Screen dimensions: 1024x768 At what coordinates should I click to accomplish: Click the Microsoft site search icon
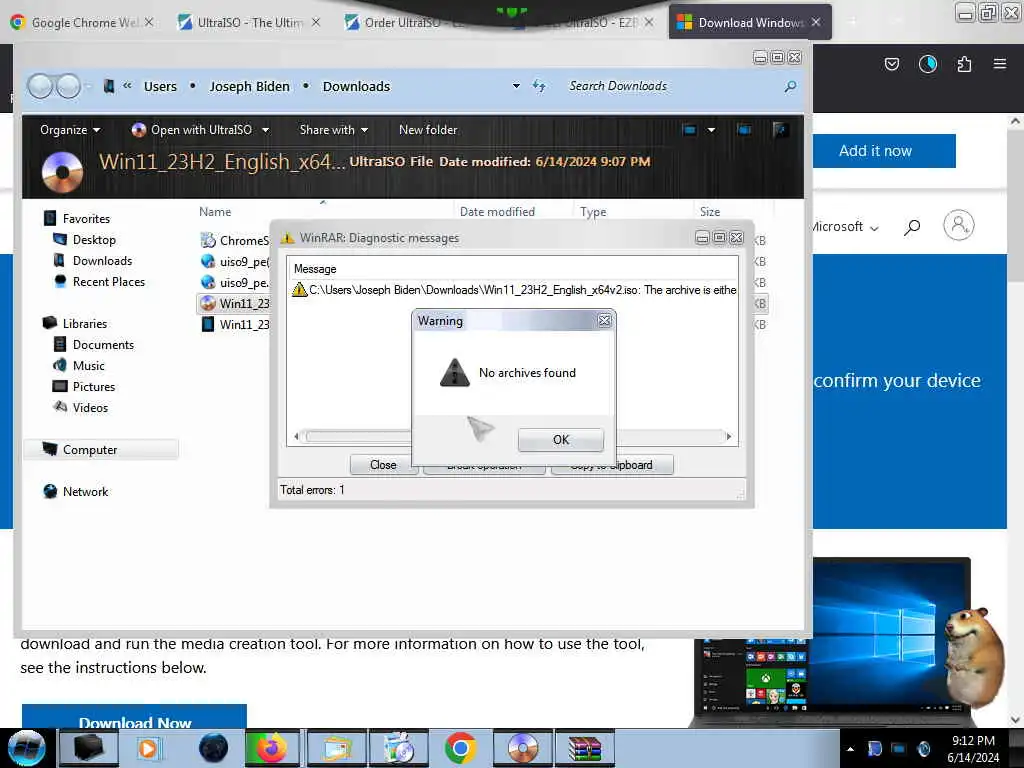(x=912, y=227)
